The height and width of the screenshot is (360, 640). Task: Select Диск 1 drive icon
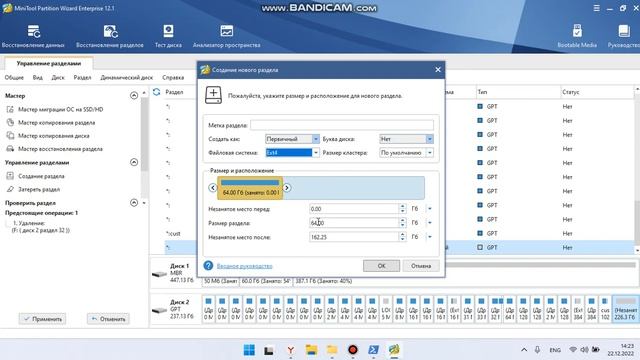tap(159, 273)
